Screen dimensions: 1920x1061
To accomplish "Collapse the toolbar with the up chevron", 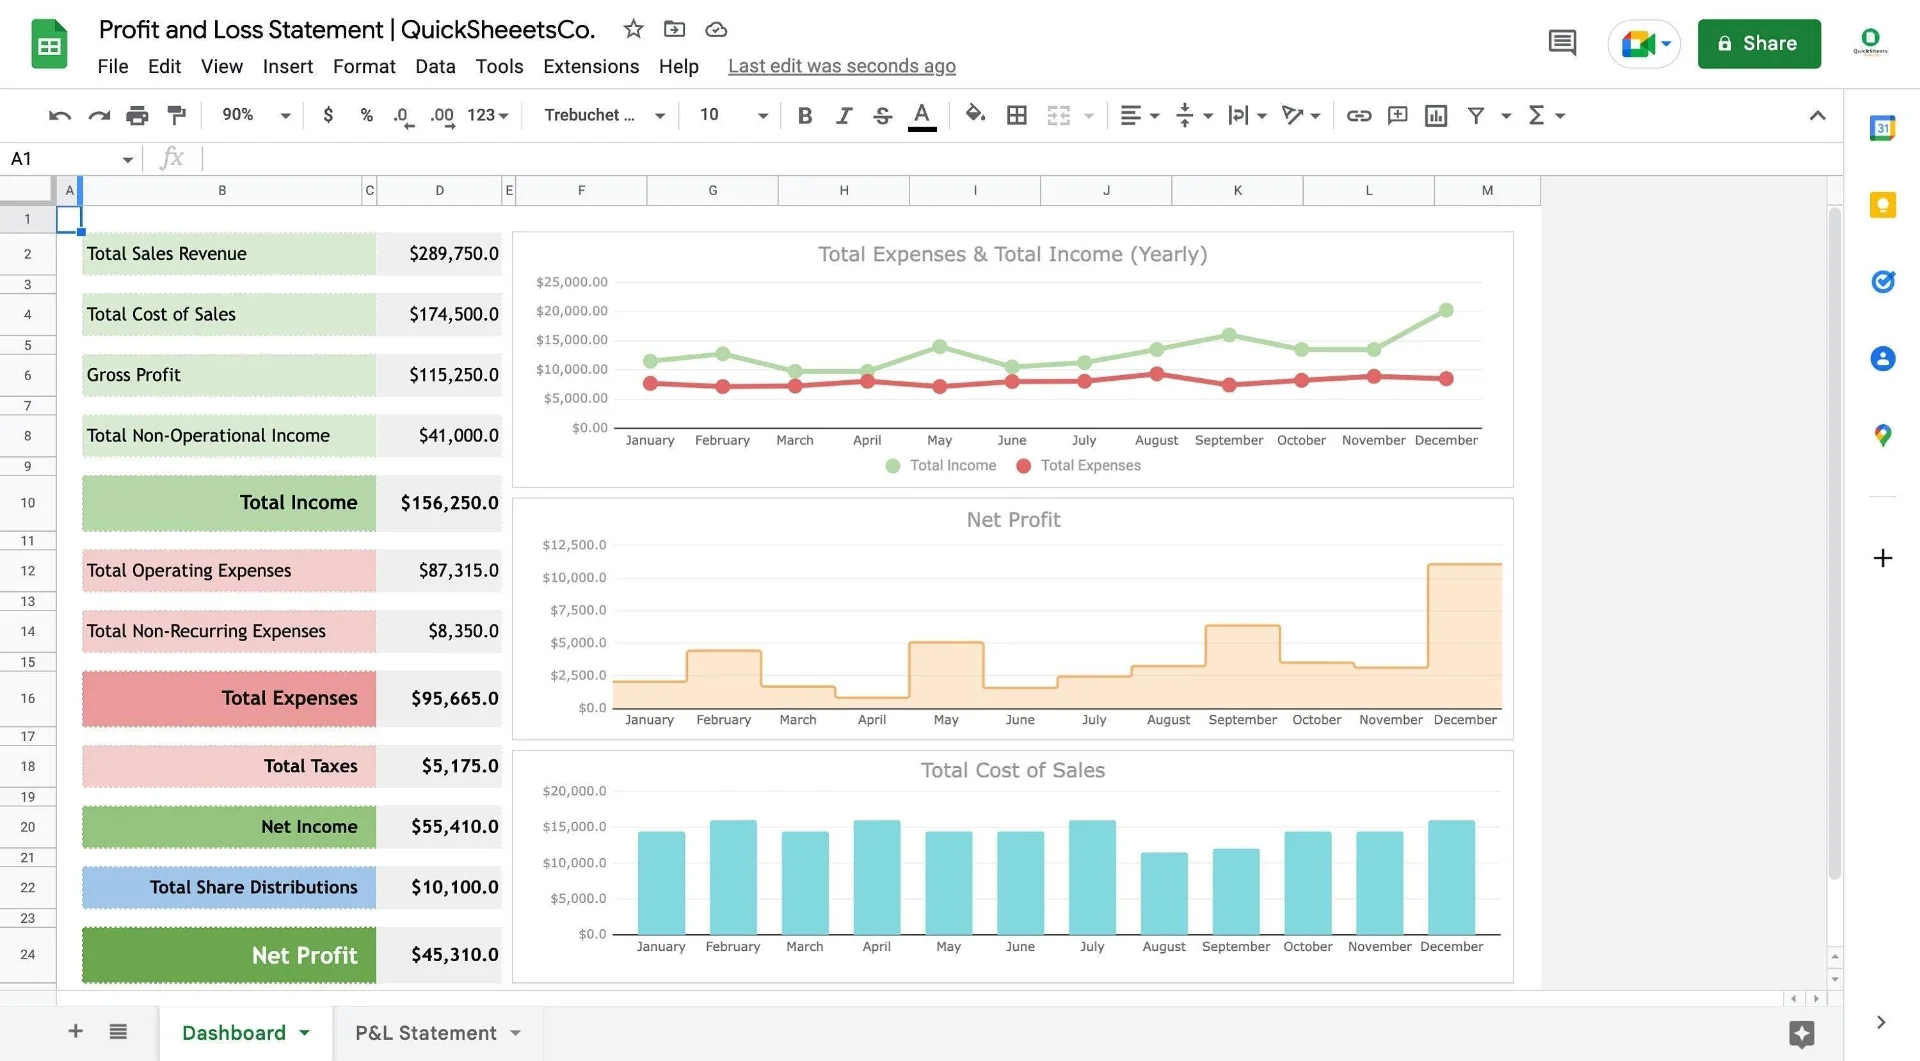I will [1817, 116].
